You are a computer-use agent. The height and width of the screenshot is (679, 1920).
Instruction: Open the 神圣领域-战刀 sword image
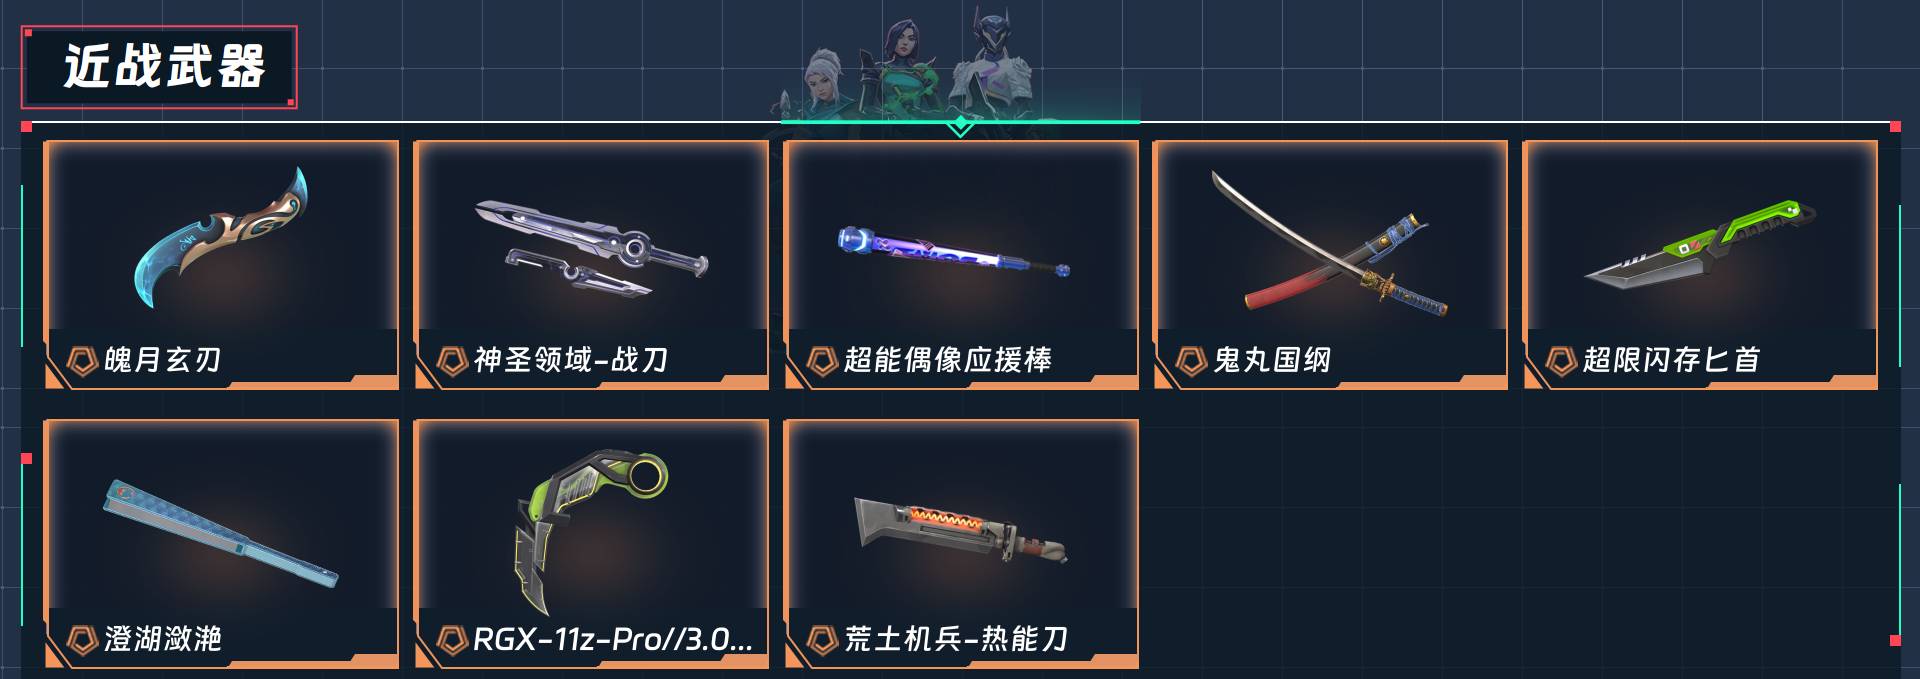click(591, 249)
